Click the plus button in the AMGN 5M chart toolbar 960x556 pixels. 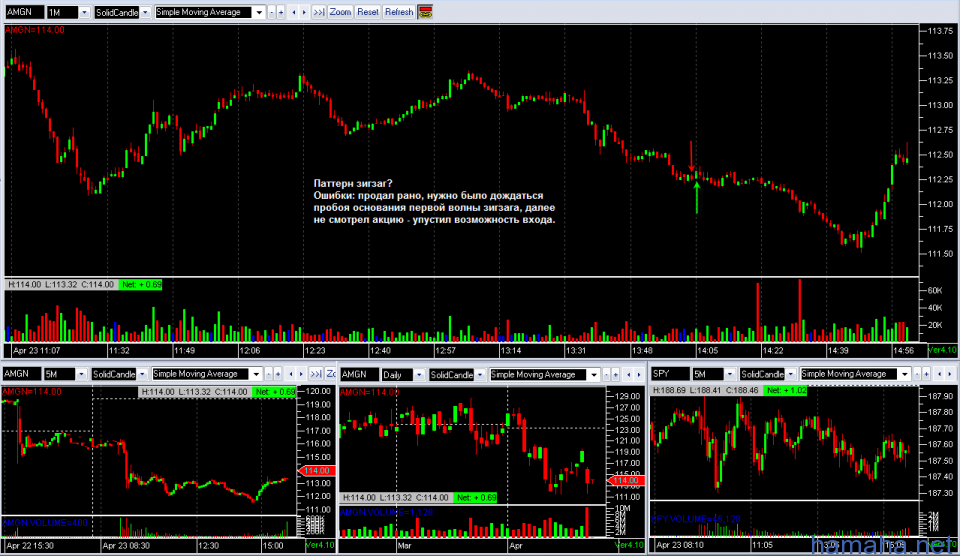277,374
